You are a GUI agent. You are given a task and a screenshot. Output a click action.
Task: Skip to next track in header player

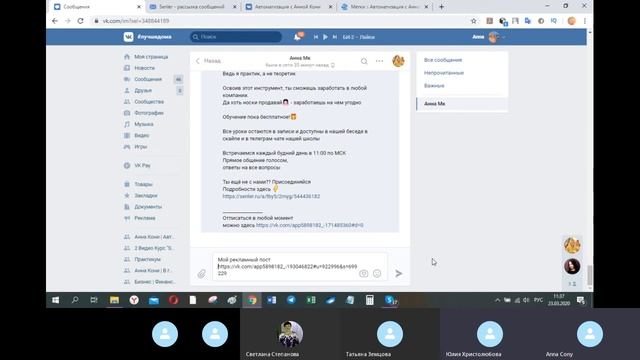335,37
